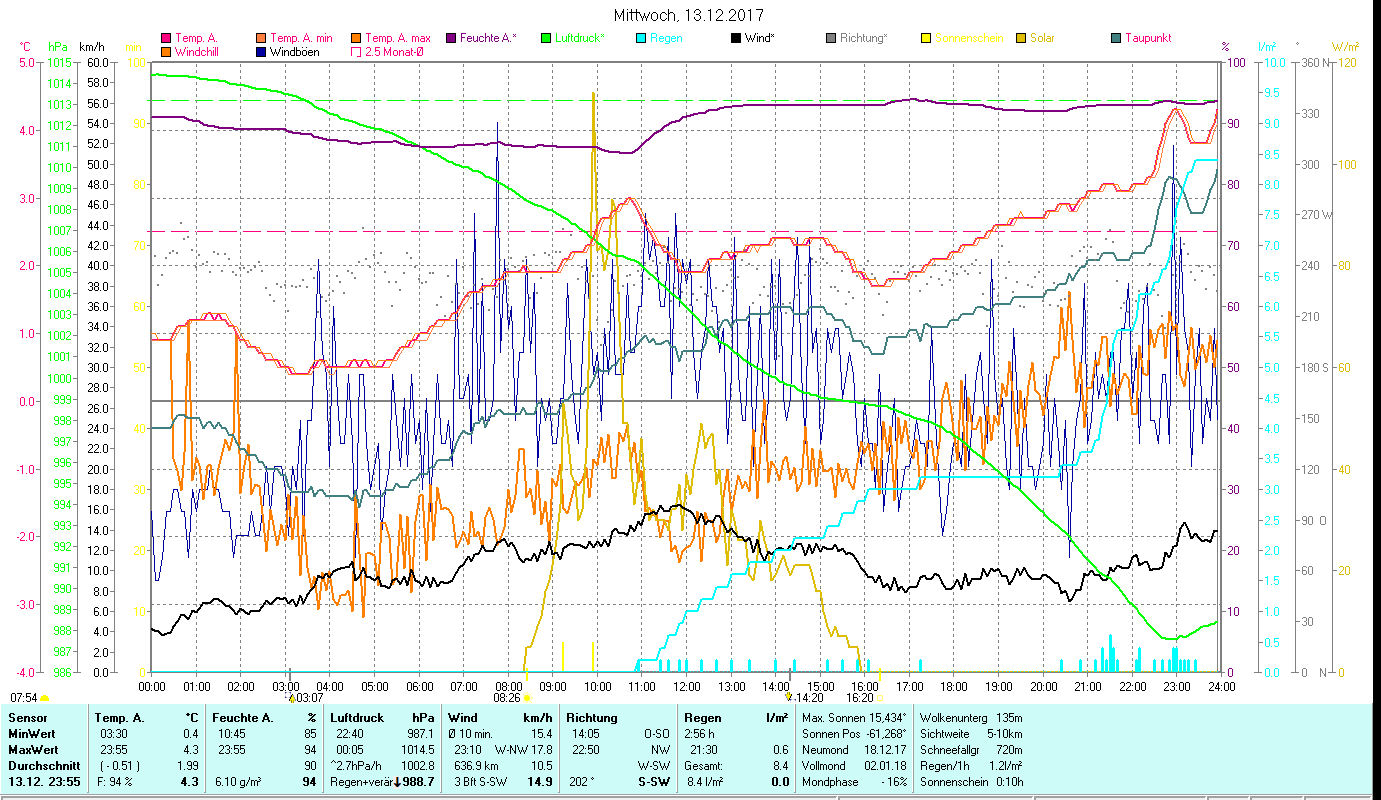Image resolution: width=1381 pixels, height=800 pixels.
Task: Click the Mondphase -16% entry
Action: coord(855,781)
